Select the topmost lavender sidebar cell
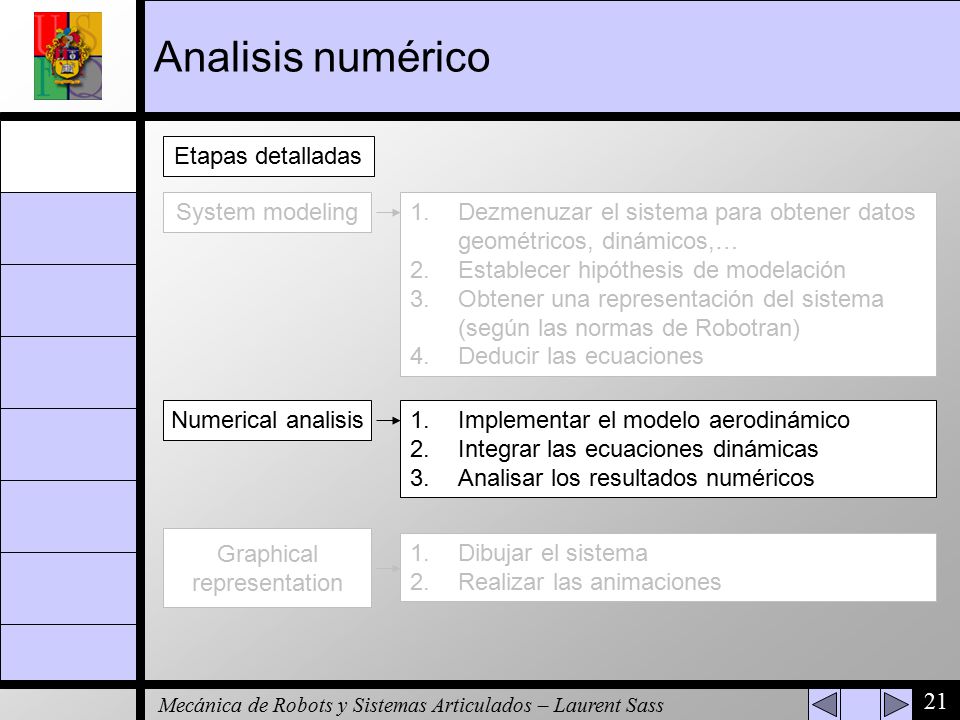960x720 pixels. (68, 229)
